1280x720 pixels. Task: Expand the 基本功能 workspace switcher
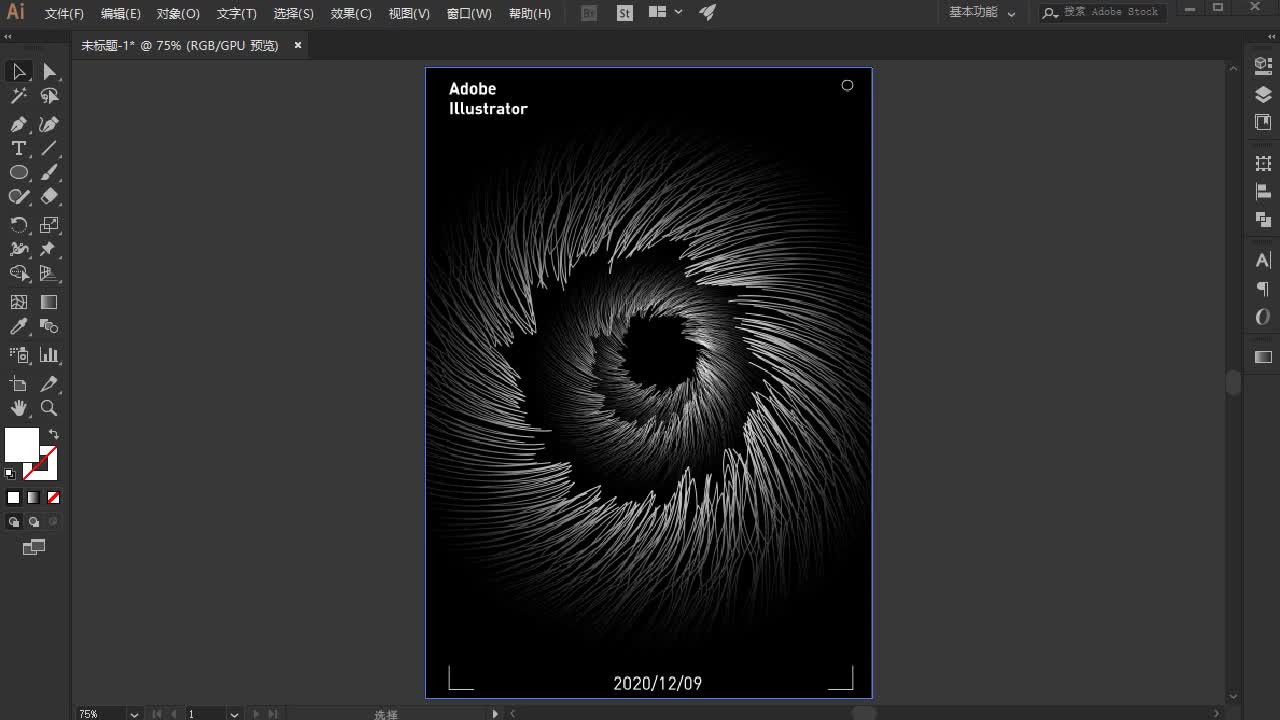point(981,13)
